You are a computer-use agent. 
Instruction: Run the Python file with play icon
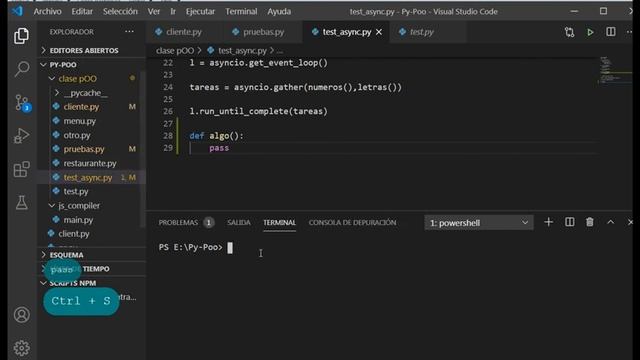(590, 32)
